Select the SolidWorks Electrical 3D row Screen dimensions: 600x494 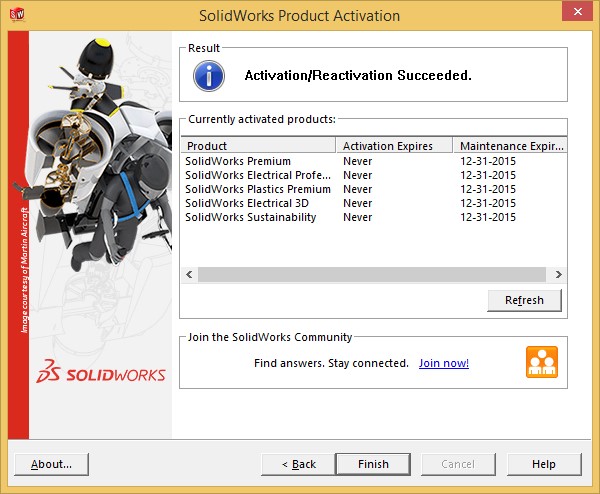[x=374, y=203]
